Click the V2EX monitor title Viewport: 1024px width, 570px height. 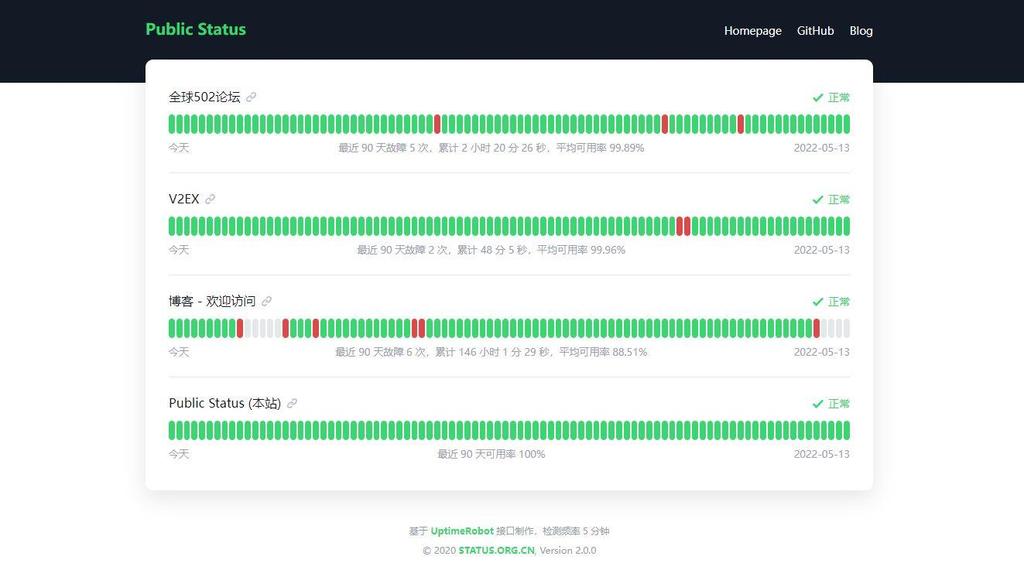(x=184, y=199)
